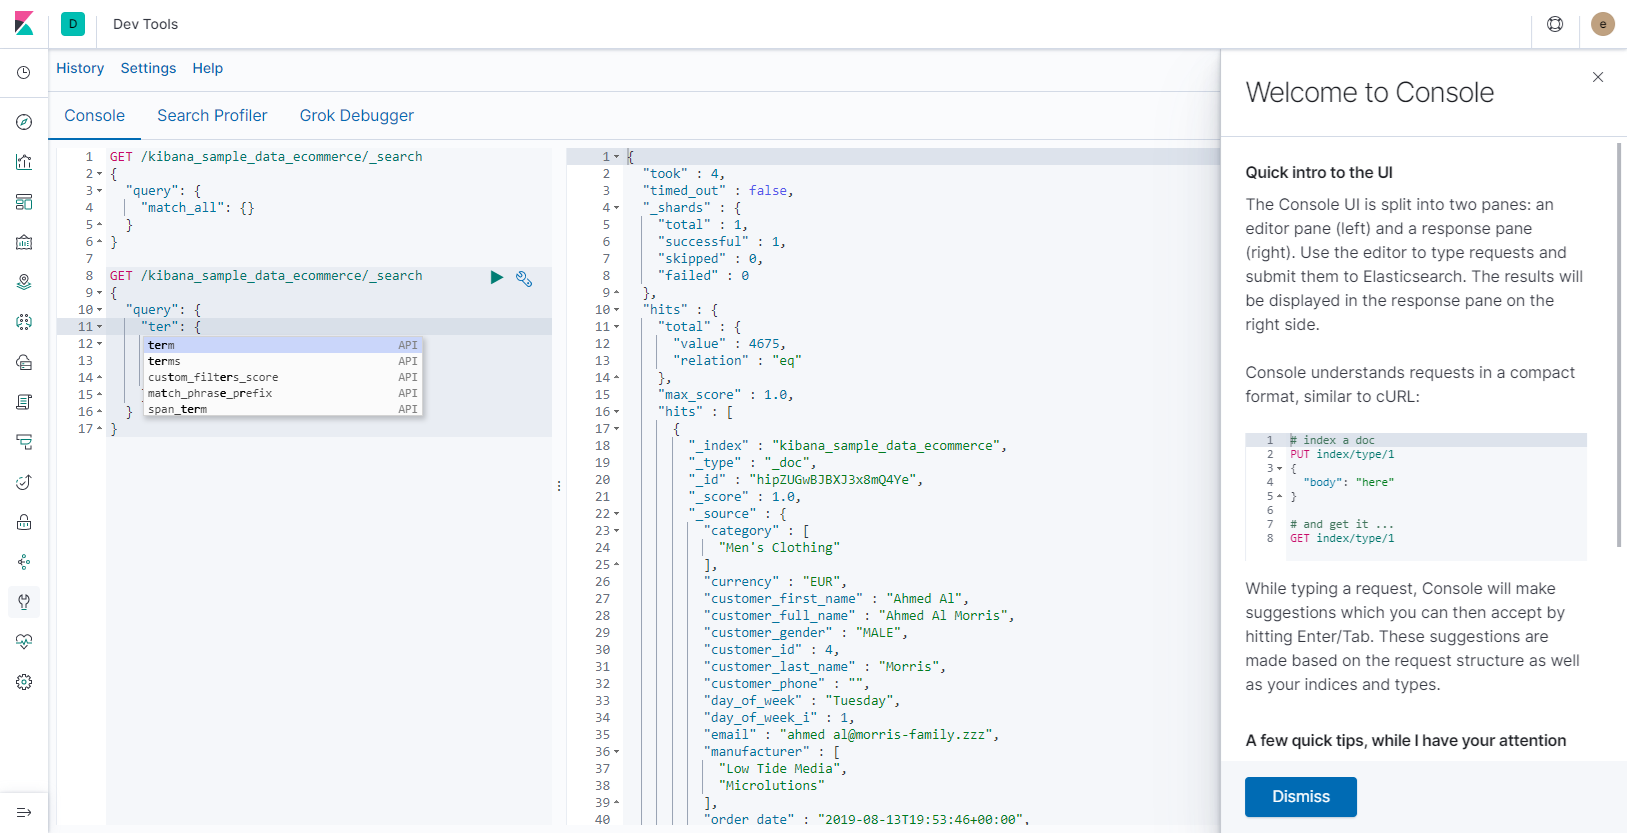This screenshot has width=1627, height=833.
Task: Open APM icon in sidebar
Action: point(24,442)
